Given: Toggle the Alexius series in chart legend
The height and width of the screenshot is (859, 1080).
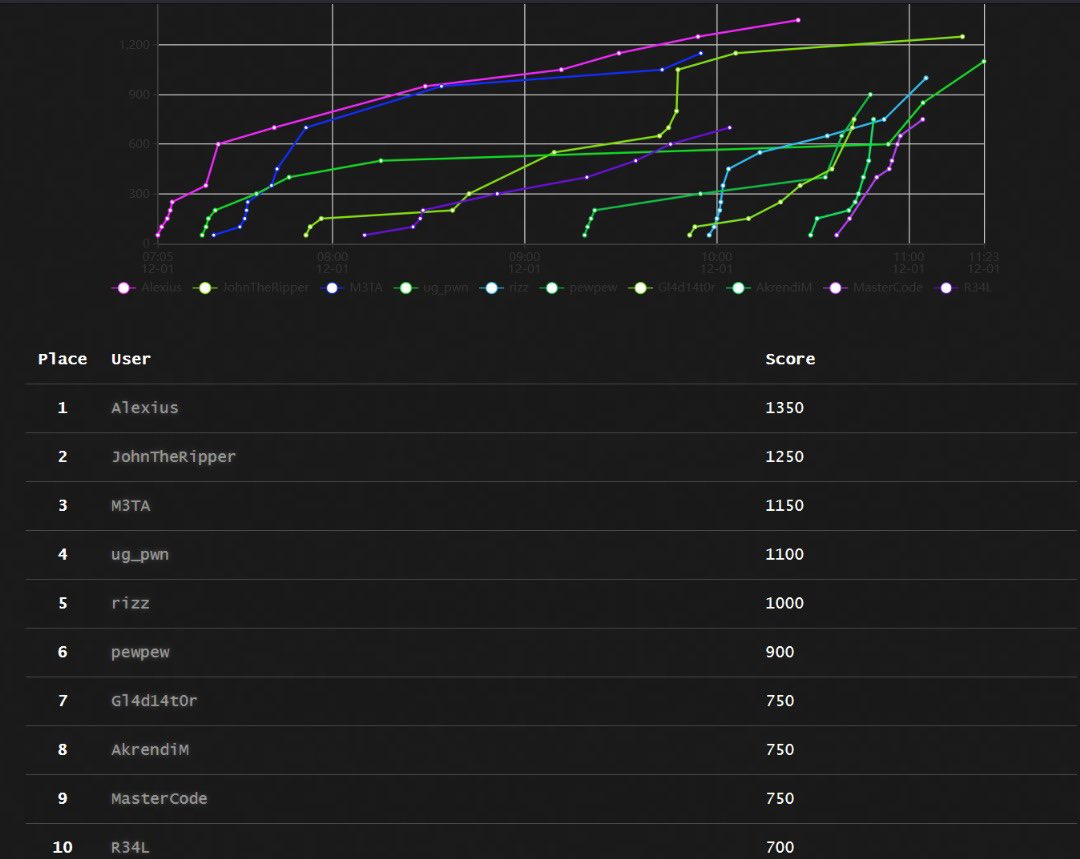Looking at the screenshot, I should click(147, 287).
